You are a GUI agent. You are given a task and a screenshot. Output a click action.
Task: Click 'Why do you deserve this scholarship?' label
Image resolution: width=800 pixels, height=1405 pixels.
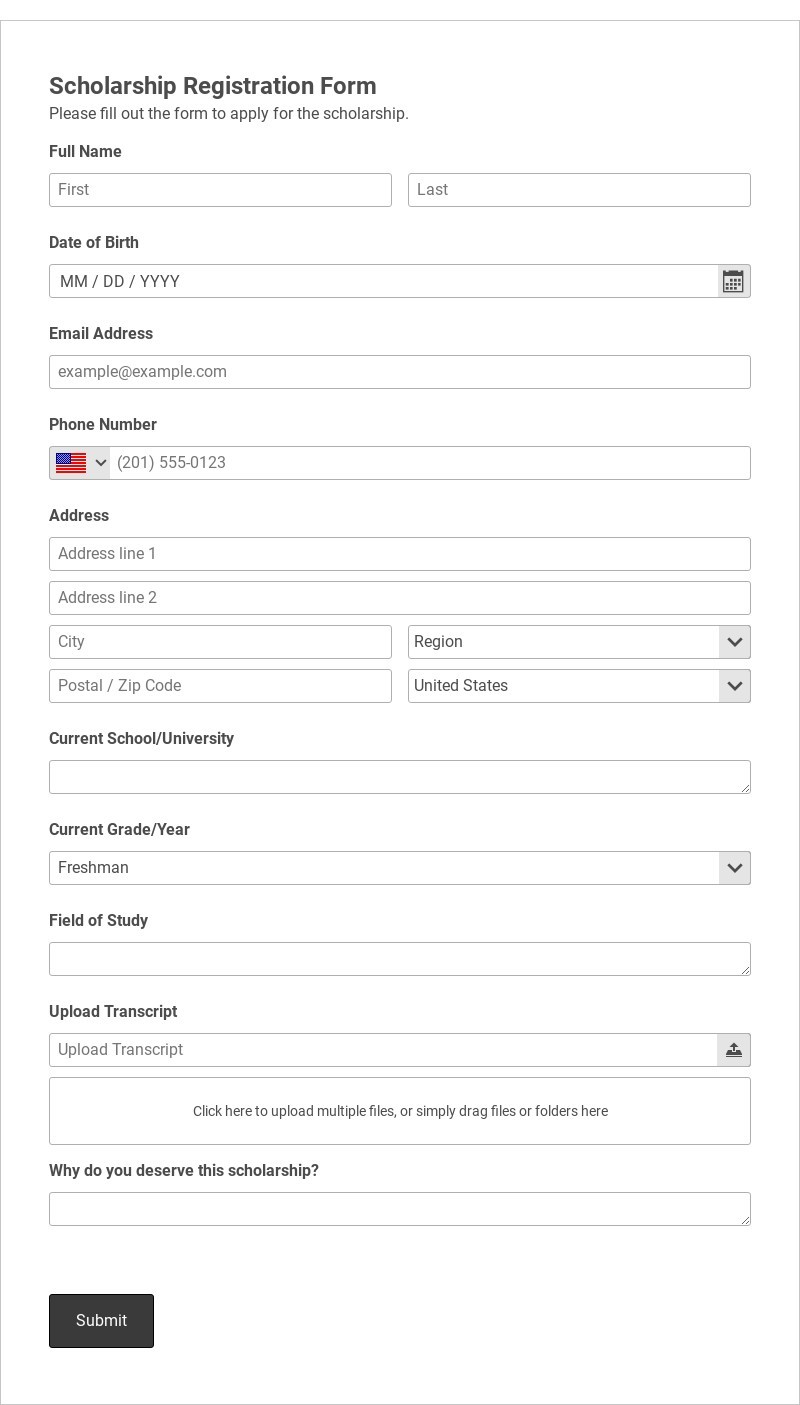pos(184,1171)
